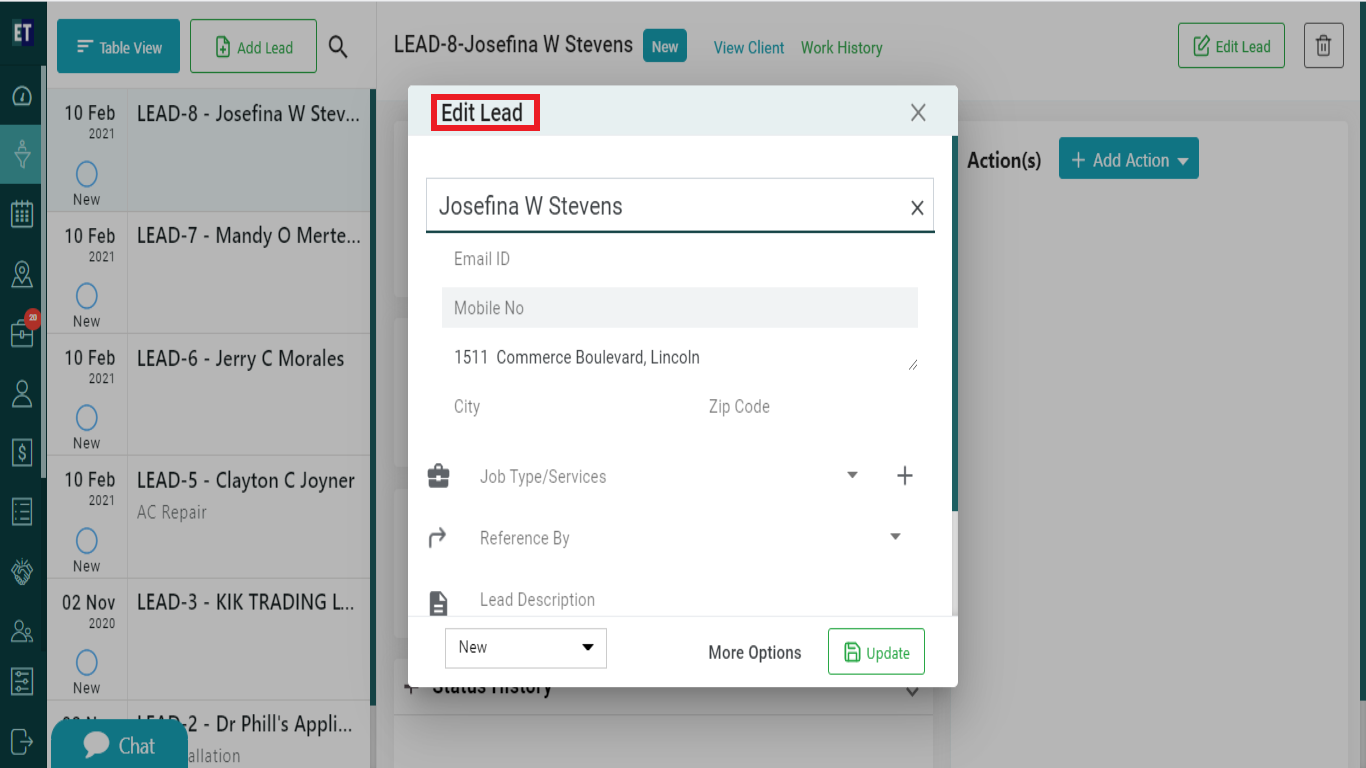Toggle status circle for LEAD-8 Josefina
This screenshot has width=1366, height=768.
pyautogui.click(x=87, y=174)
